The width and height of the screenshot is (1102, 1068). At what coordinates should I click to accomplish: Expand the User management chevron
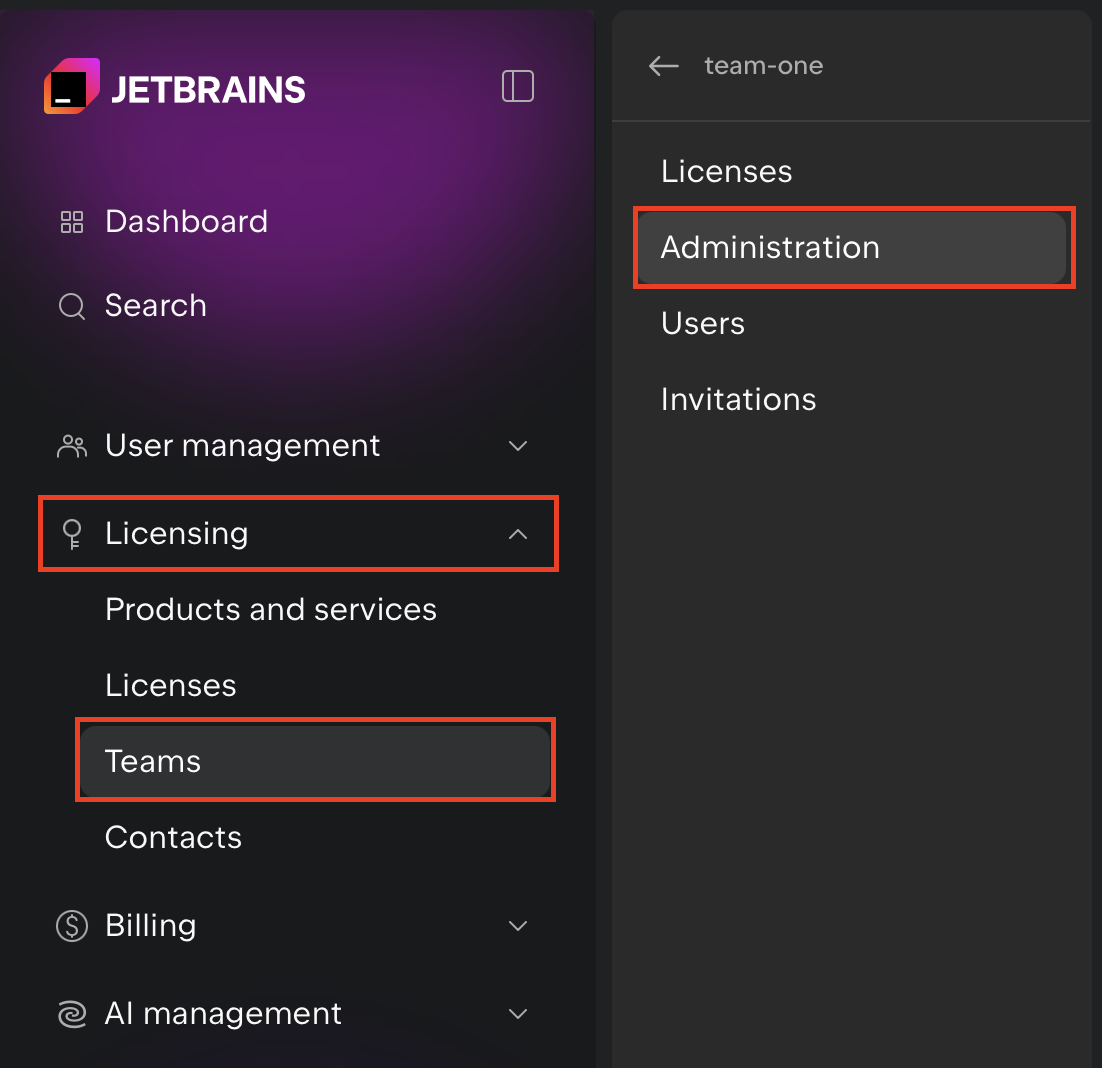pyautogui.click(x=517, y=446)
